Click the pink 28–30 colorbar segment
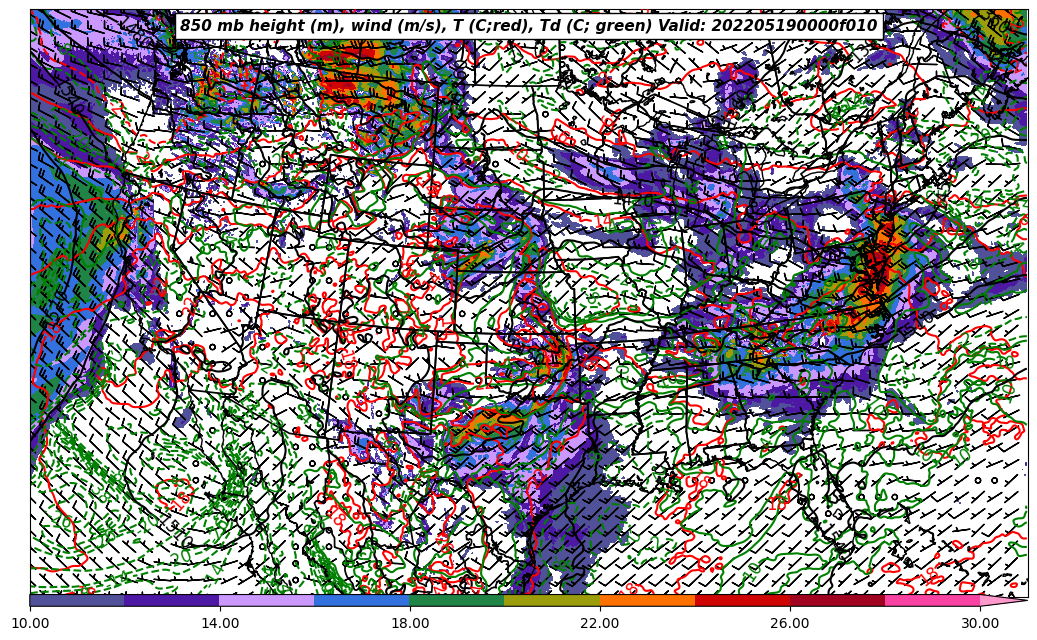The height and width of the screenshot is (640, 1037). pyautogui.click(x=932, y=600)
